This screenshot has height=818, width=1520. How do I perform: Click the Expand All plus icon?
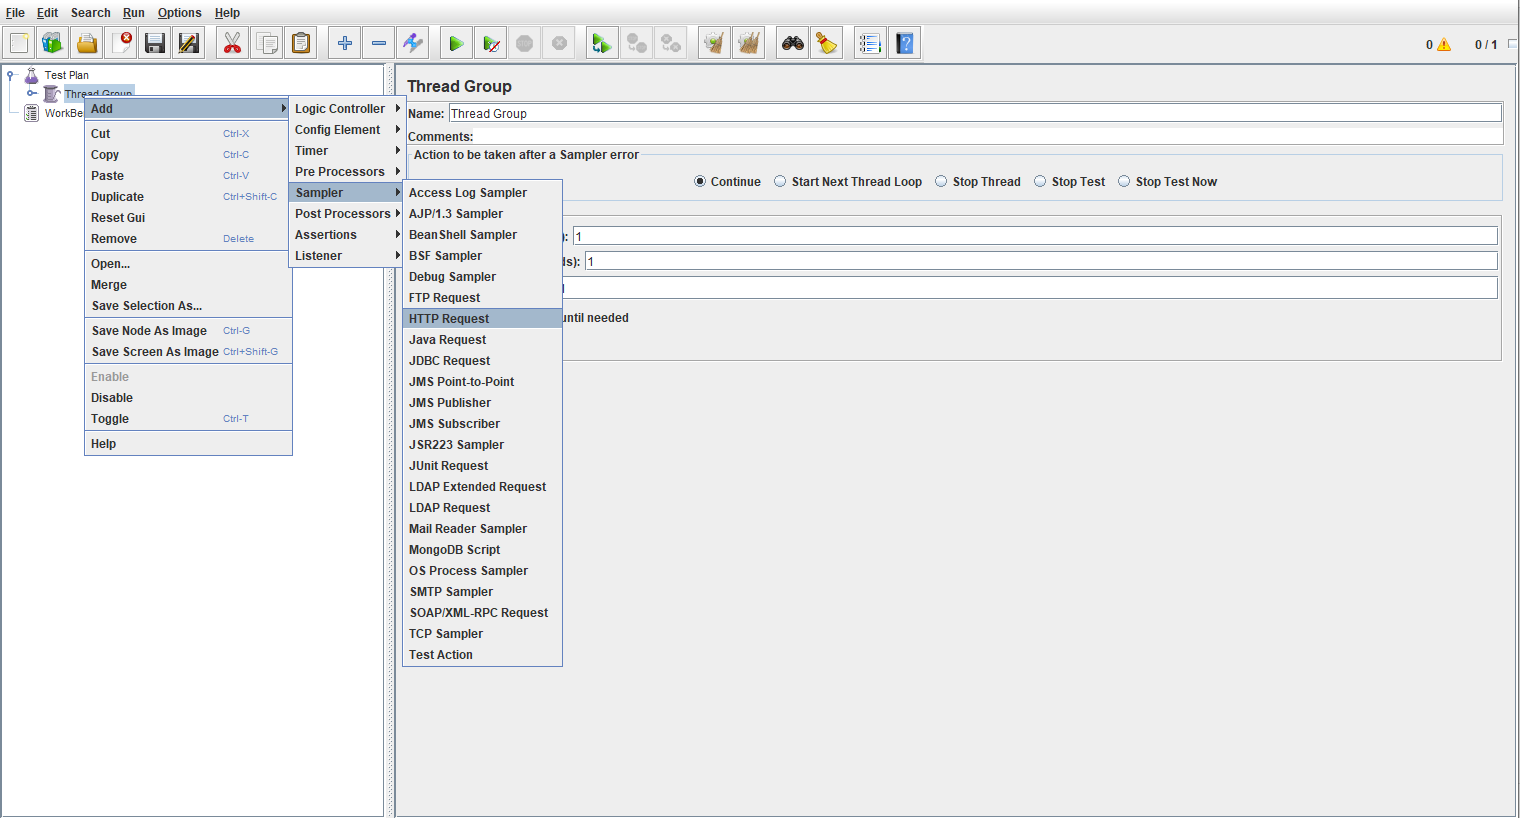coord(344,43)
